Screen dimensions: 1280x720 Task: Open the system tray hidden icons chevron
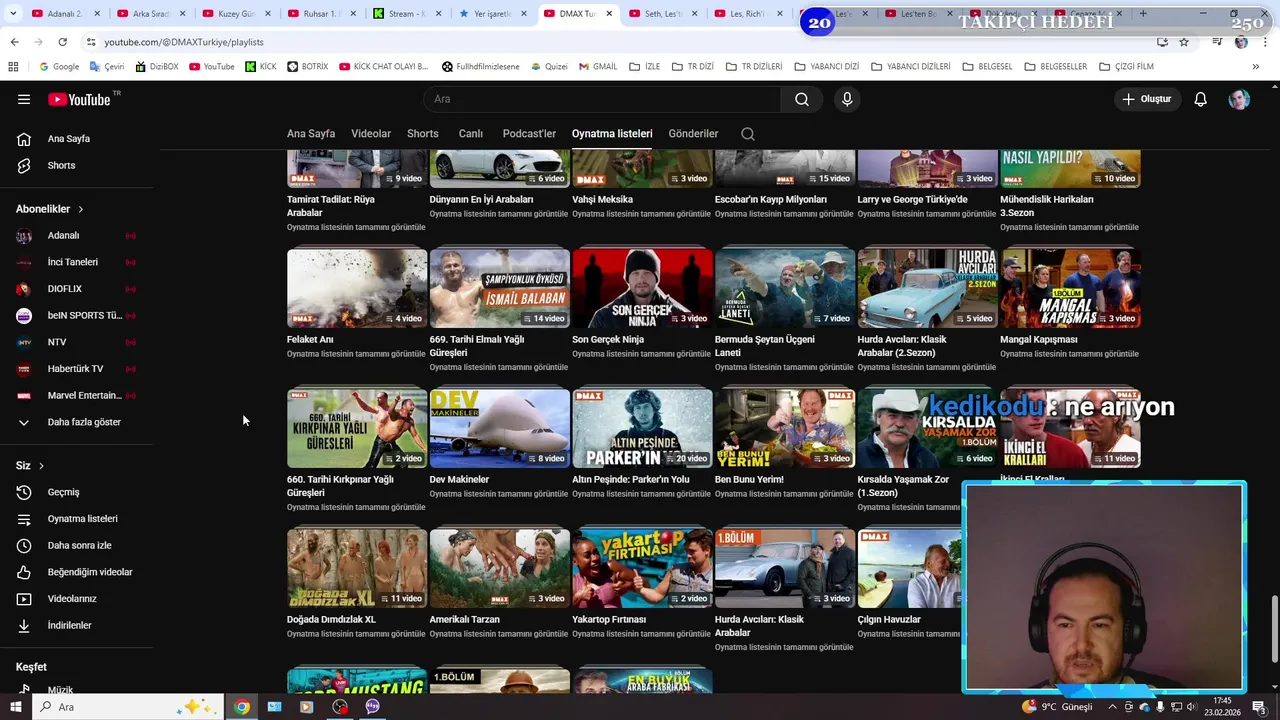click(1112, 707)
